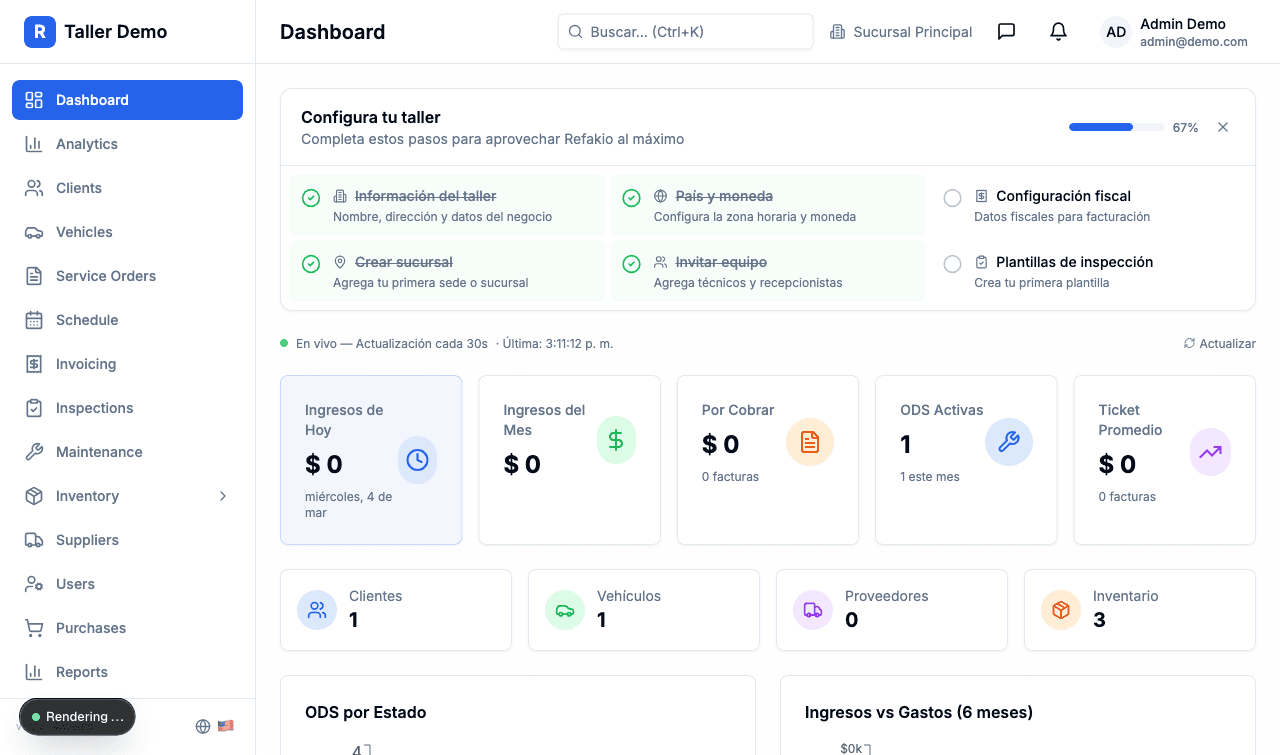Viewport: 1280px width, 755px height.
Task: Check the Plantillas de inspección step circle
Action: 952,264
